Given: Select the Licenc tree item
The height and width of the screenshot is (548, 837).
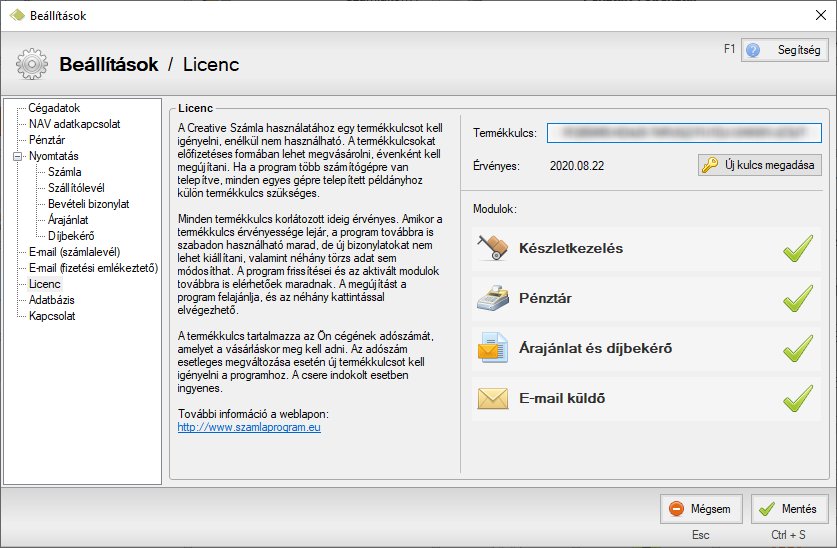Looking at the screenshot, I should [x=45, y=284].
